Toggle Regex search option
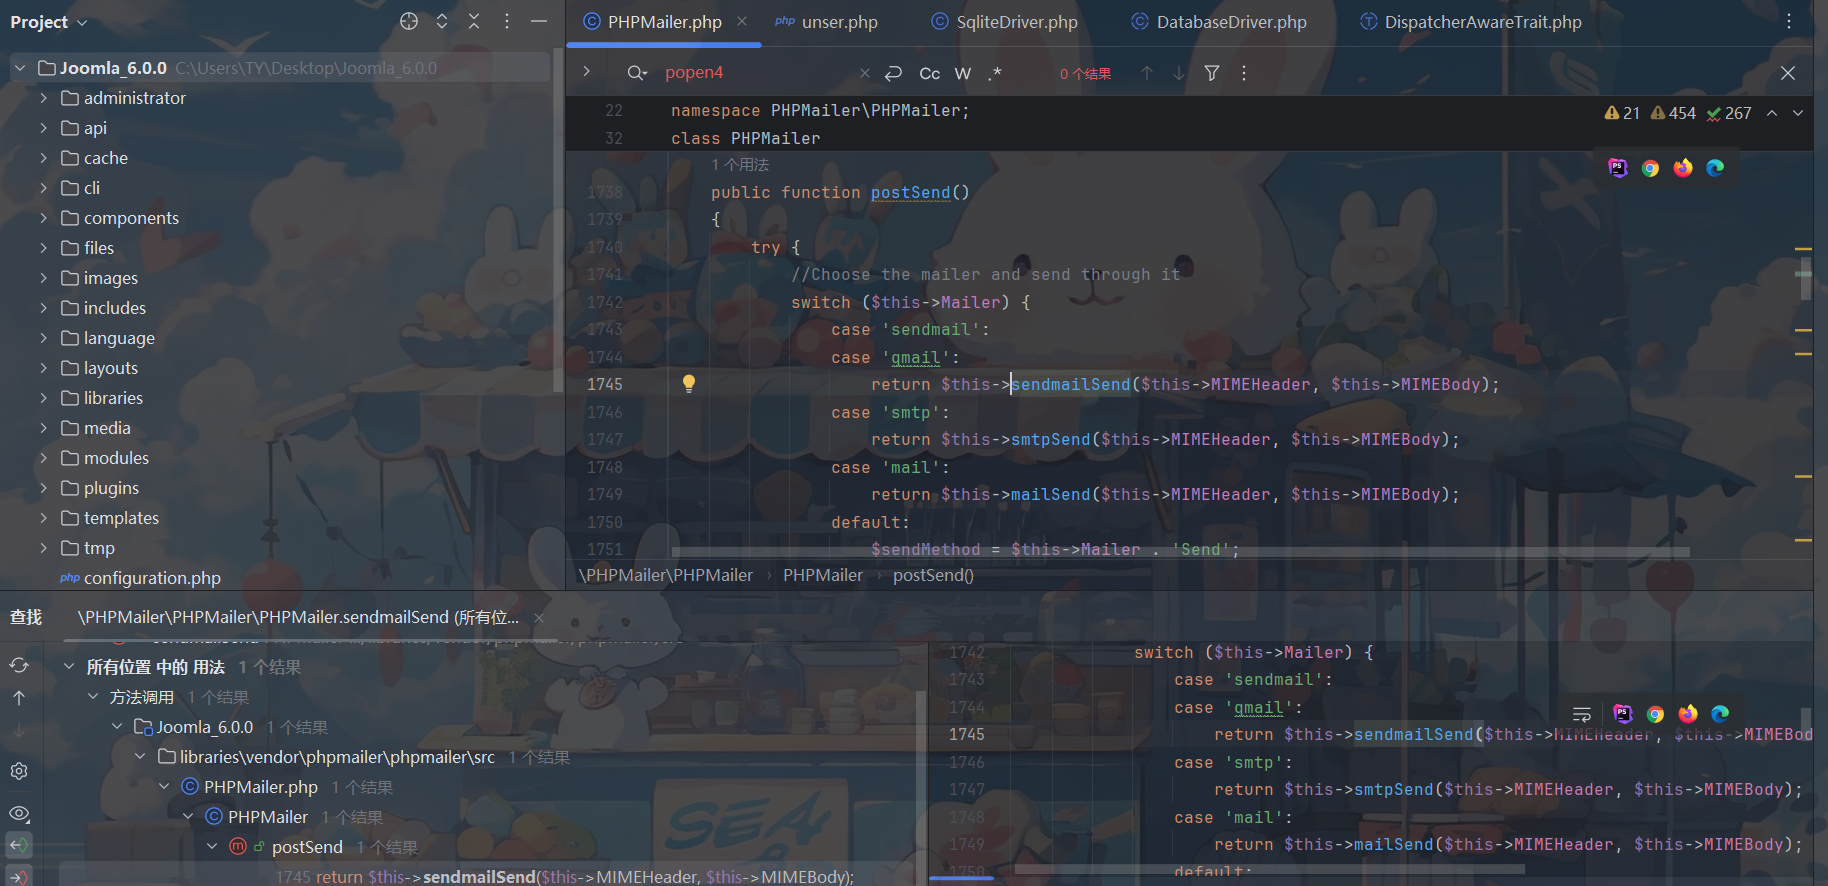This screenshot has height=886, width=1828. point(995,73)
